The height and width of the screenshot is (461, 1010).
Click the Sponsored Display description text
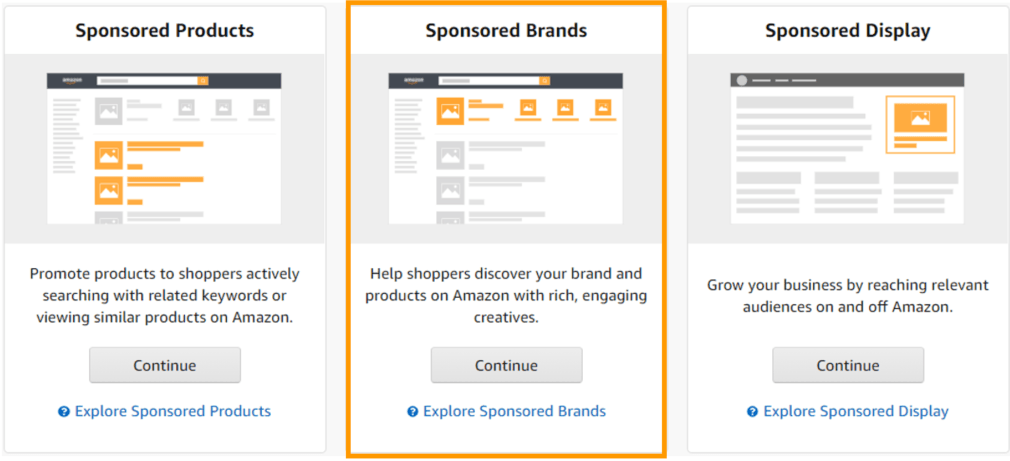click(848, 295)
